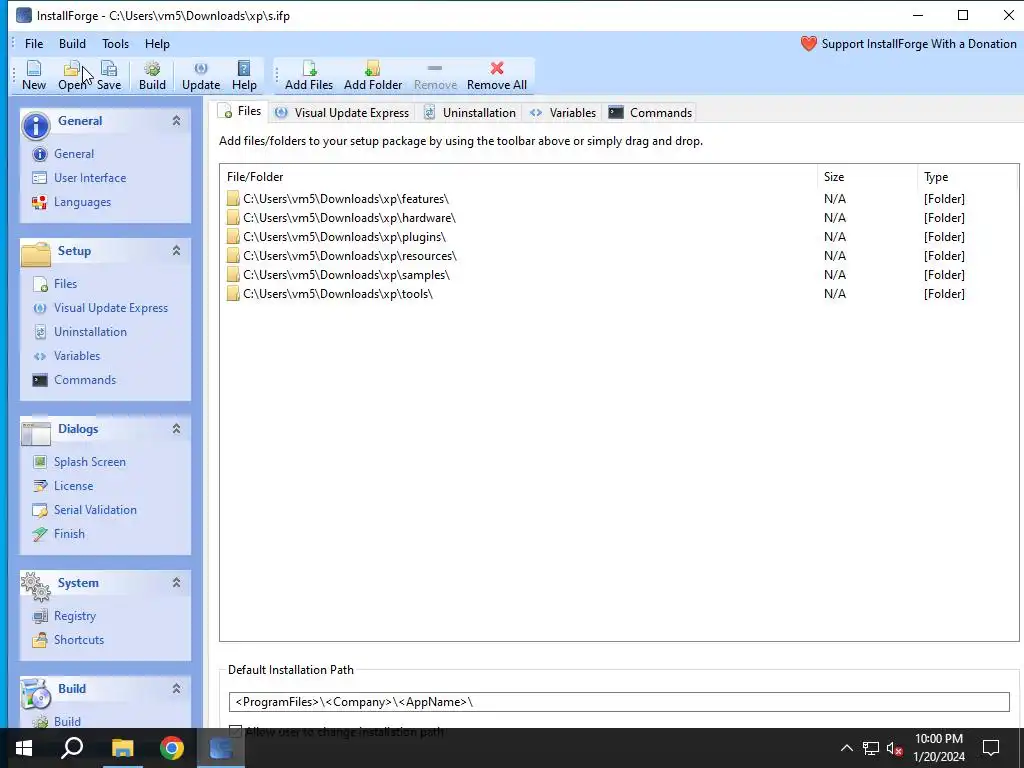The height and width of the screenshot is (768, 1024).
Task: Switch to the Uninstallation tab
Action: point(470,113)
